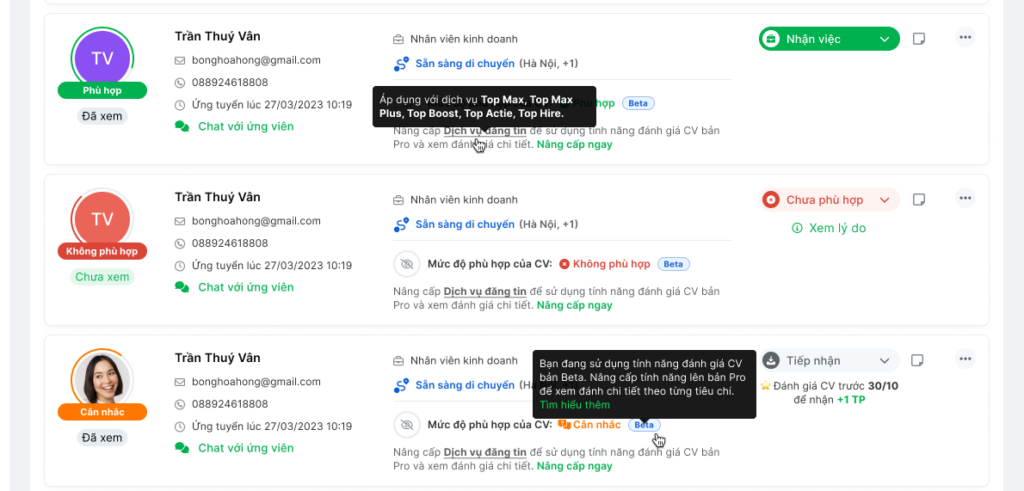Viewport: 1024px width, 491px height.
Task: Expand the green Nhận việc status dropdown
Action: click(829, 39)
